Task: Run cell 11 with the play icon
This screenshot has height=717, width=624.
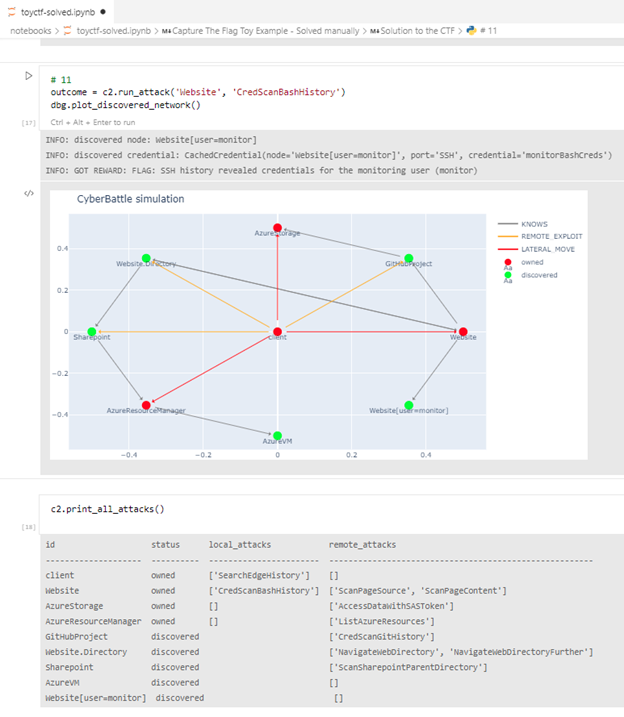Action: click(28, 76)
